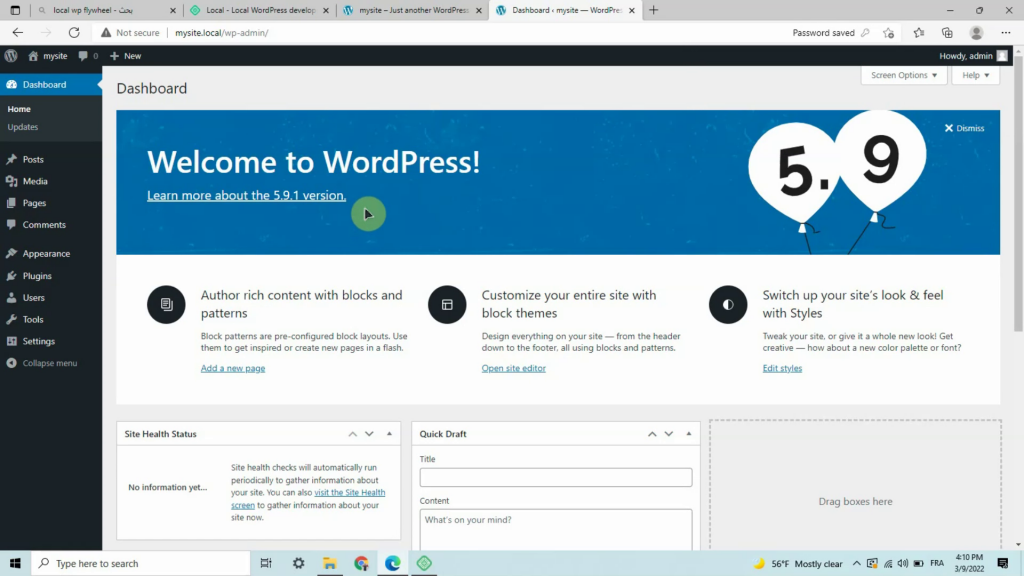Click the browser refresh icon
1024x576 pixels.
click(x=74, y=33)
